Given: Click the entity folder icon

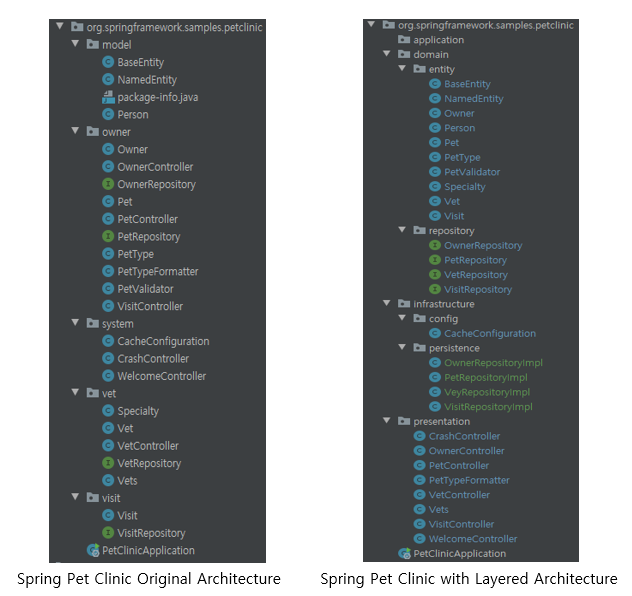Looking at the screenshot, I should [x=419, y=69].
